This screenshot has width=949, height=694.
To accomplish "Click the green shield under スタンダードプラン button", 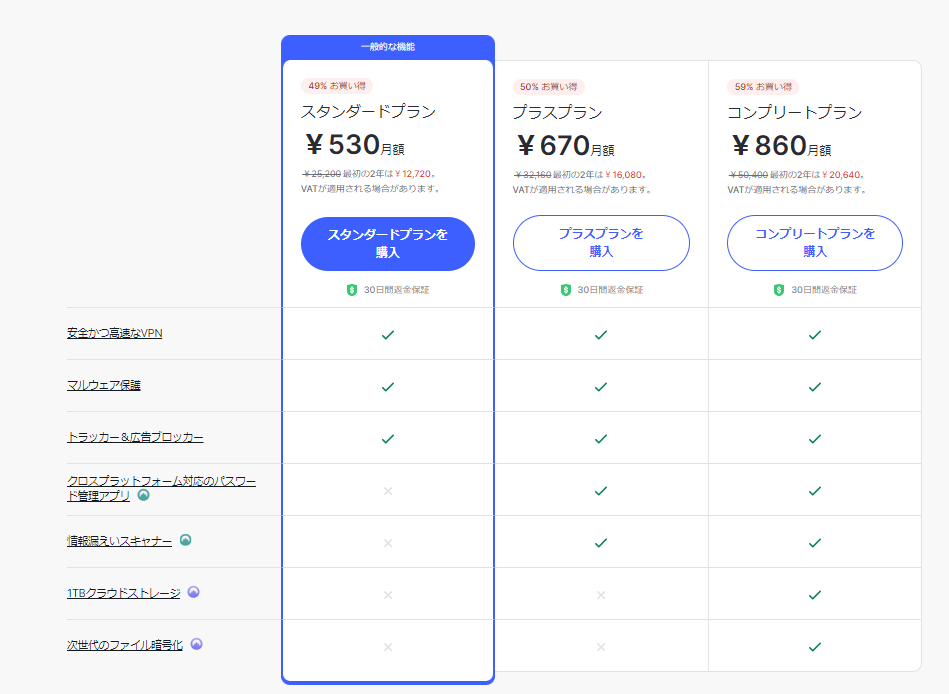I will pos(352,290).
